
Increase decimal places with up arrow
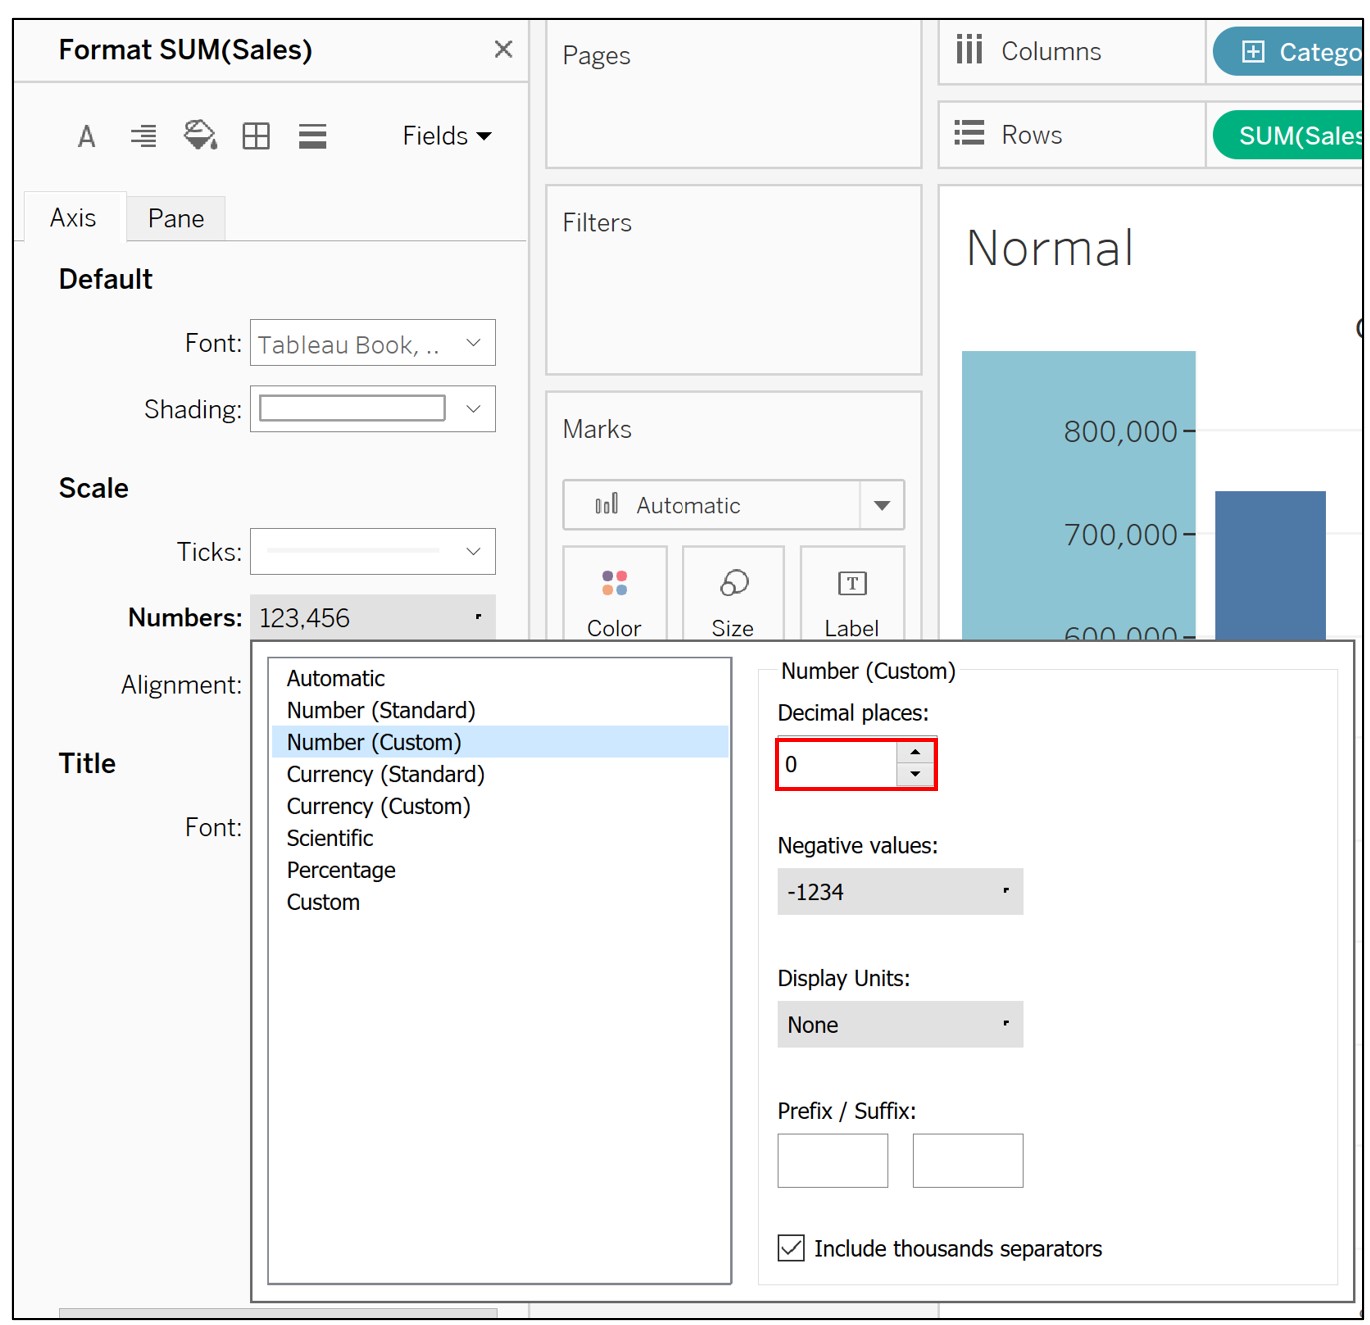915,752
